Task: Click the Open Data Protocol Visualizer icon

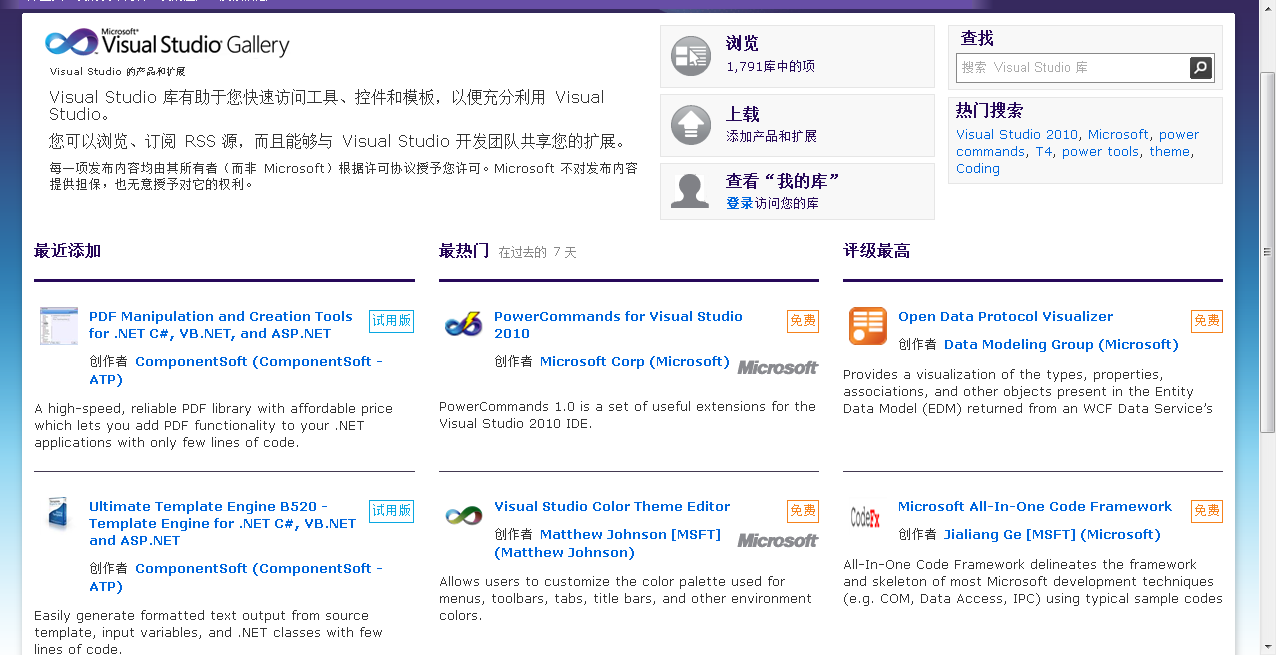Action: [x=867, y=326]
